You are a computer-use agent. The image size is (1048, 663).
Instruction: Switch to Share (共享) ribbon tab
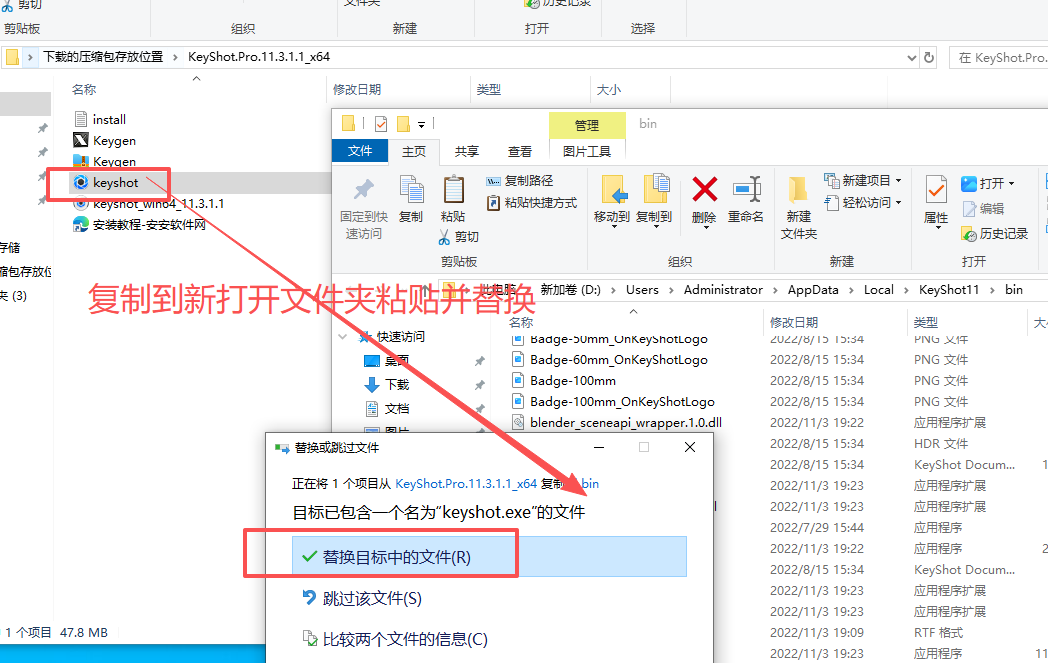click(x=467, y=151)
